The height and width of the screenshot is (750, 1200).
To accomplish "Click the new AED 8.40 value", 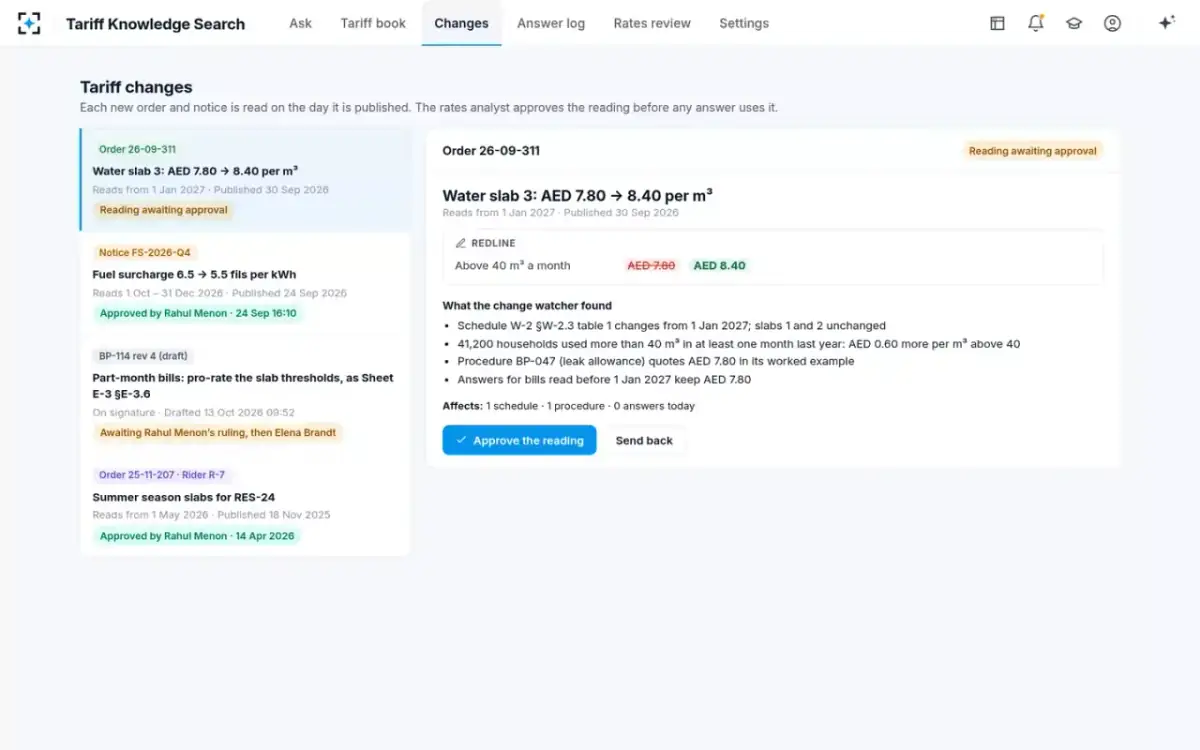I will pos(720,266).
